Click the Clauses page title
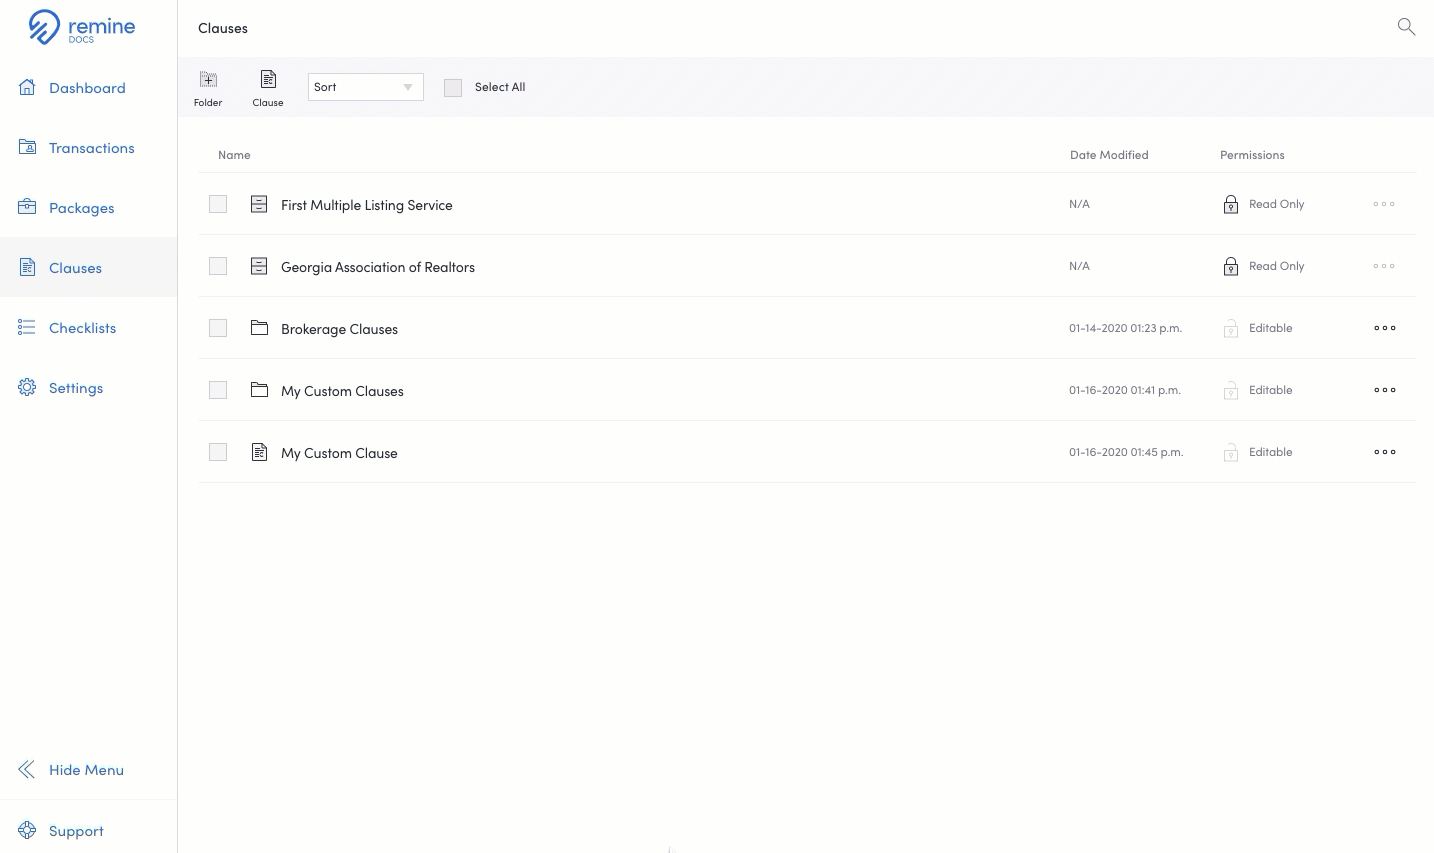The height and width of the screenshot is (853, 1434). point(223,28)
